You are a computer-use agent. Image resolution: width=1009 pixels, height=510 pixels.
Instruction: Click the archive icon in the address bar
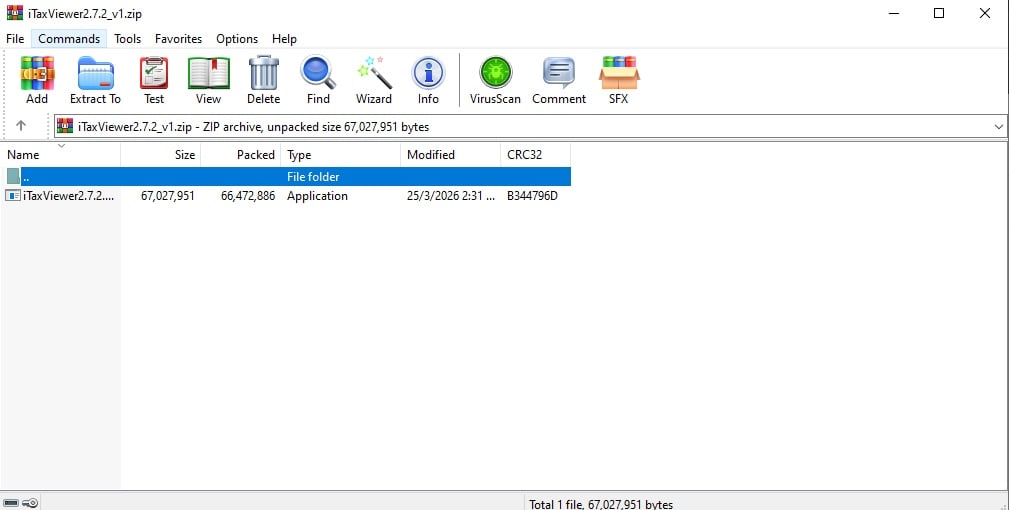click(65, 126)
